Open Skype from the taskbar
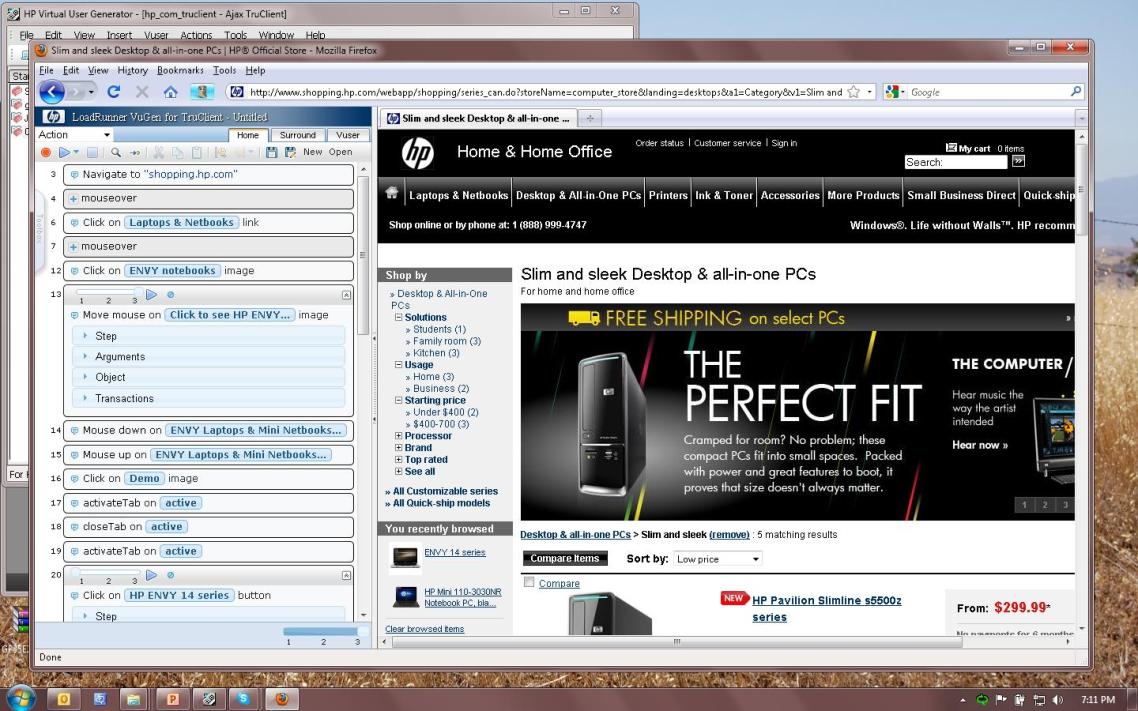Image resolution: width=1138 pixels, height=711 pixels. 244,699
